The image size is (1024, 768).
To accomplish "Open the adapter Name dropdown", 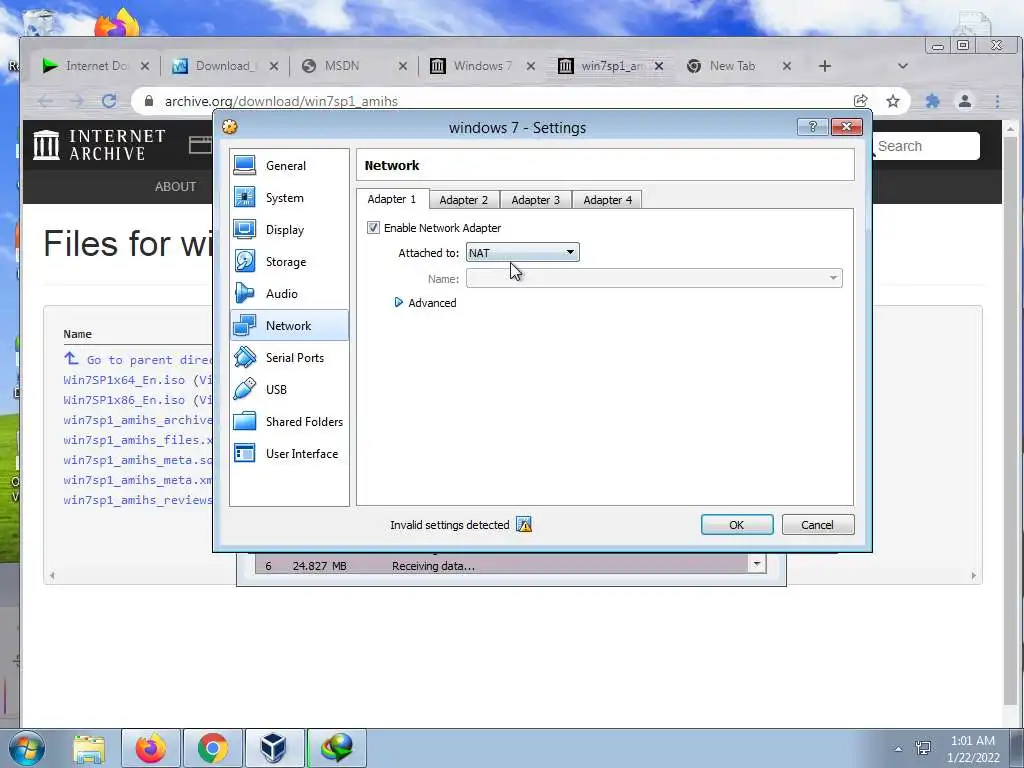I will [x=654, y=278].
